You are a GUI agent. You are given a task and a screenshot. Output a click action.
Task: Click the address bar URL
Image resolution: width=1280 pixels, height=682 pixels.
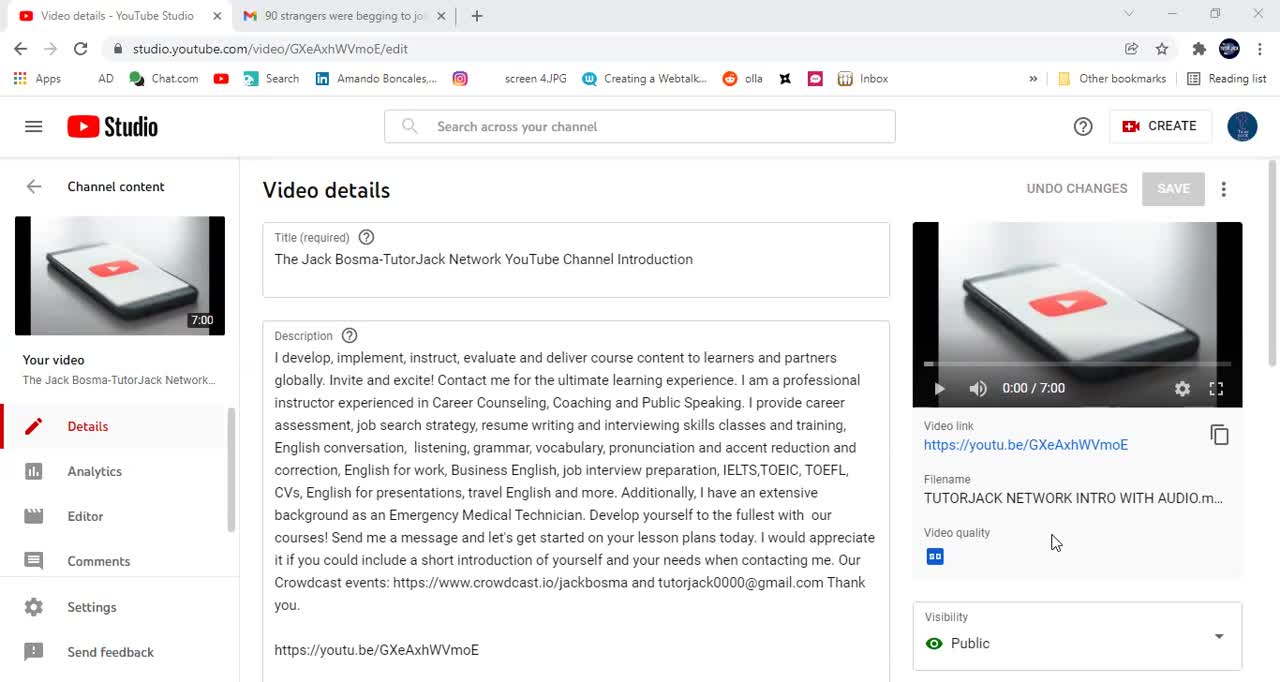pyautogui.click(x=270, y=49)
